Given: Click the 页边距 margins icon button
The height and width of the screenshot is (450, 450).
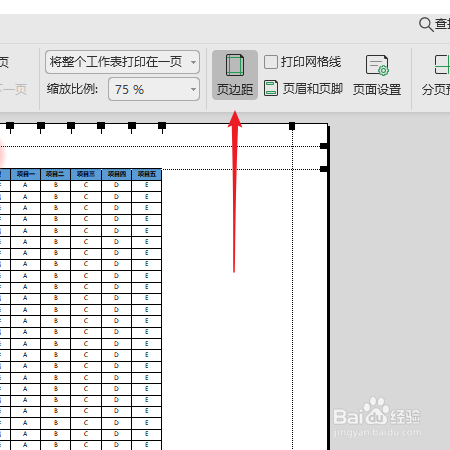Looking at the screenshot, I should (x=235, y=75).
